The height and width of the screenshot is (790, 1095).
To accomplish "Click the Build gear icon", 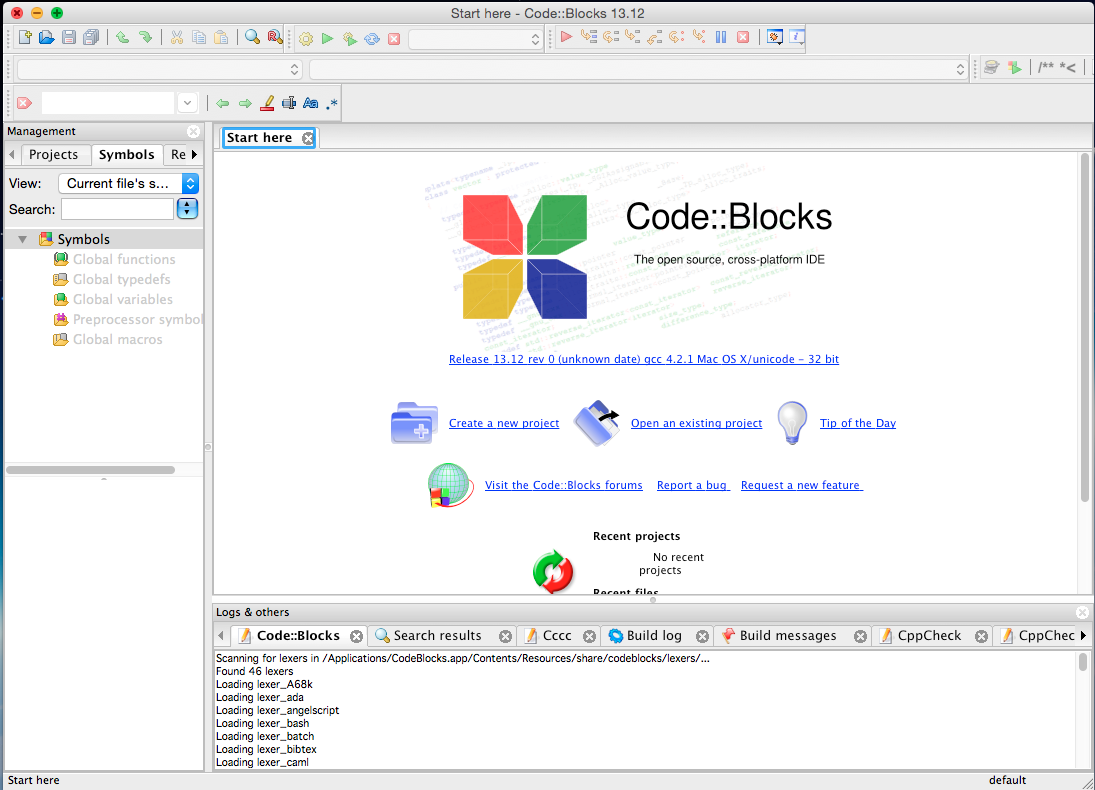I will coord(306,38).
